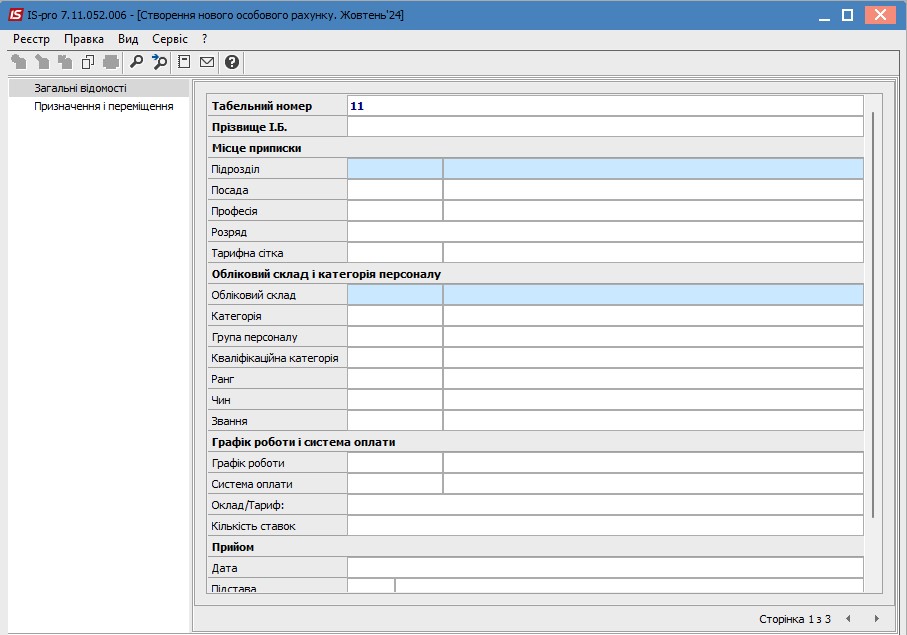Screen dimensions: 907x635
Task: Open help via the question mark icon
Action: coord(232,62)
